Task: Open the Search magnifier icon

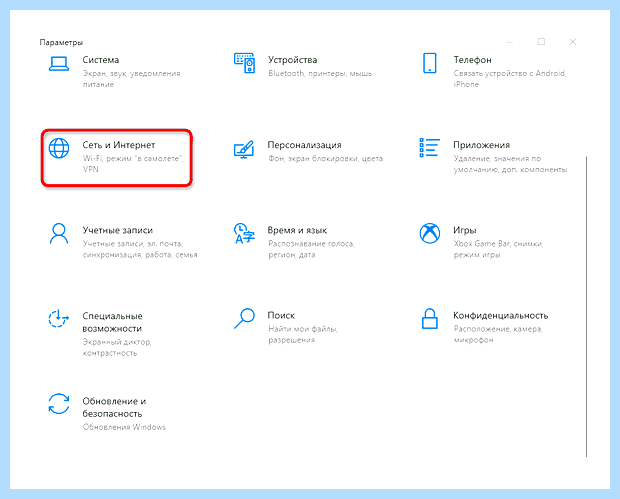Action: tap(244, 319)
